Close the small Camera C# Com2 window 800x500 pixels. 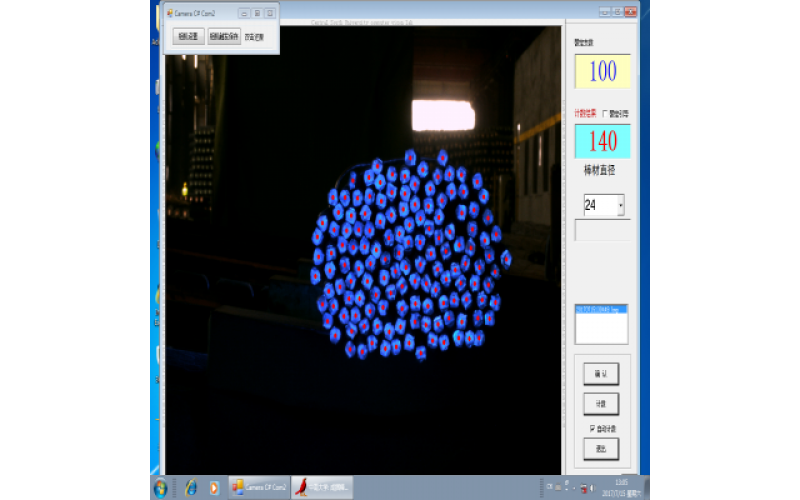point(270,13)
